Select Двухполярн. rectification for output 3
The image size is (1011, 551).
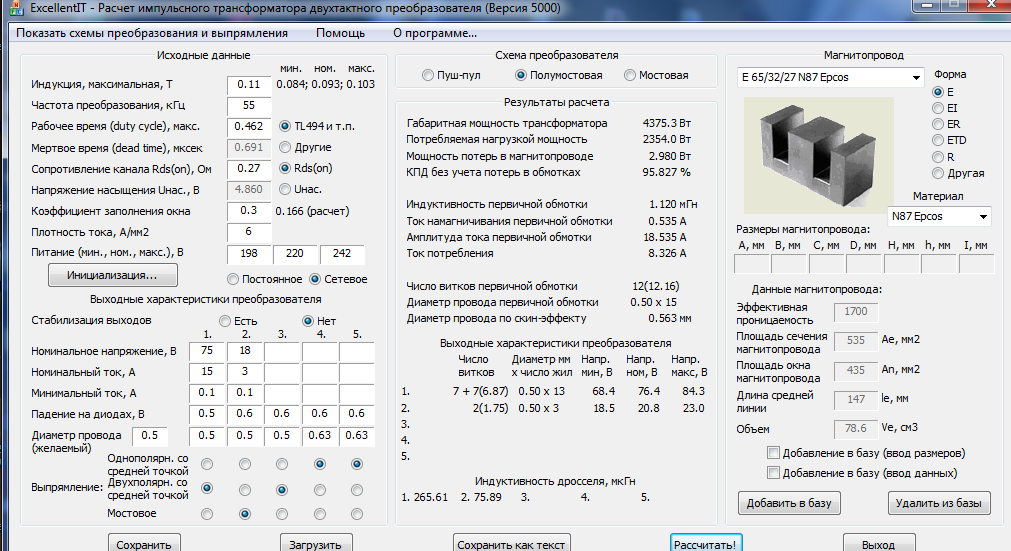point(282,490)
